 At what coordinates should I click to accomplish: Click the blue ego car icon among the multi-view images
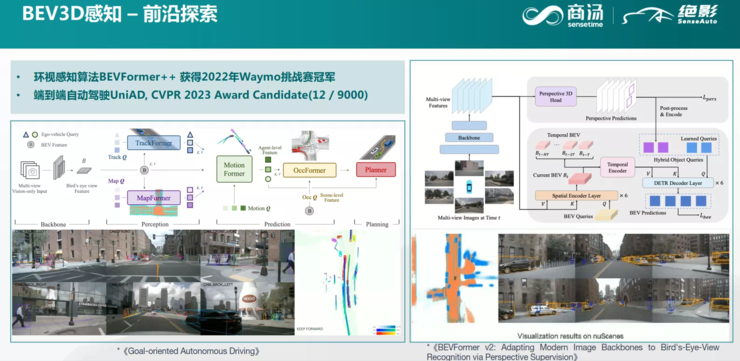[x=469, y=186]
